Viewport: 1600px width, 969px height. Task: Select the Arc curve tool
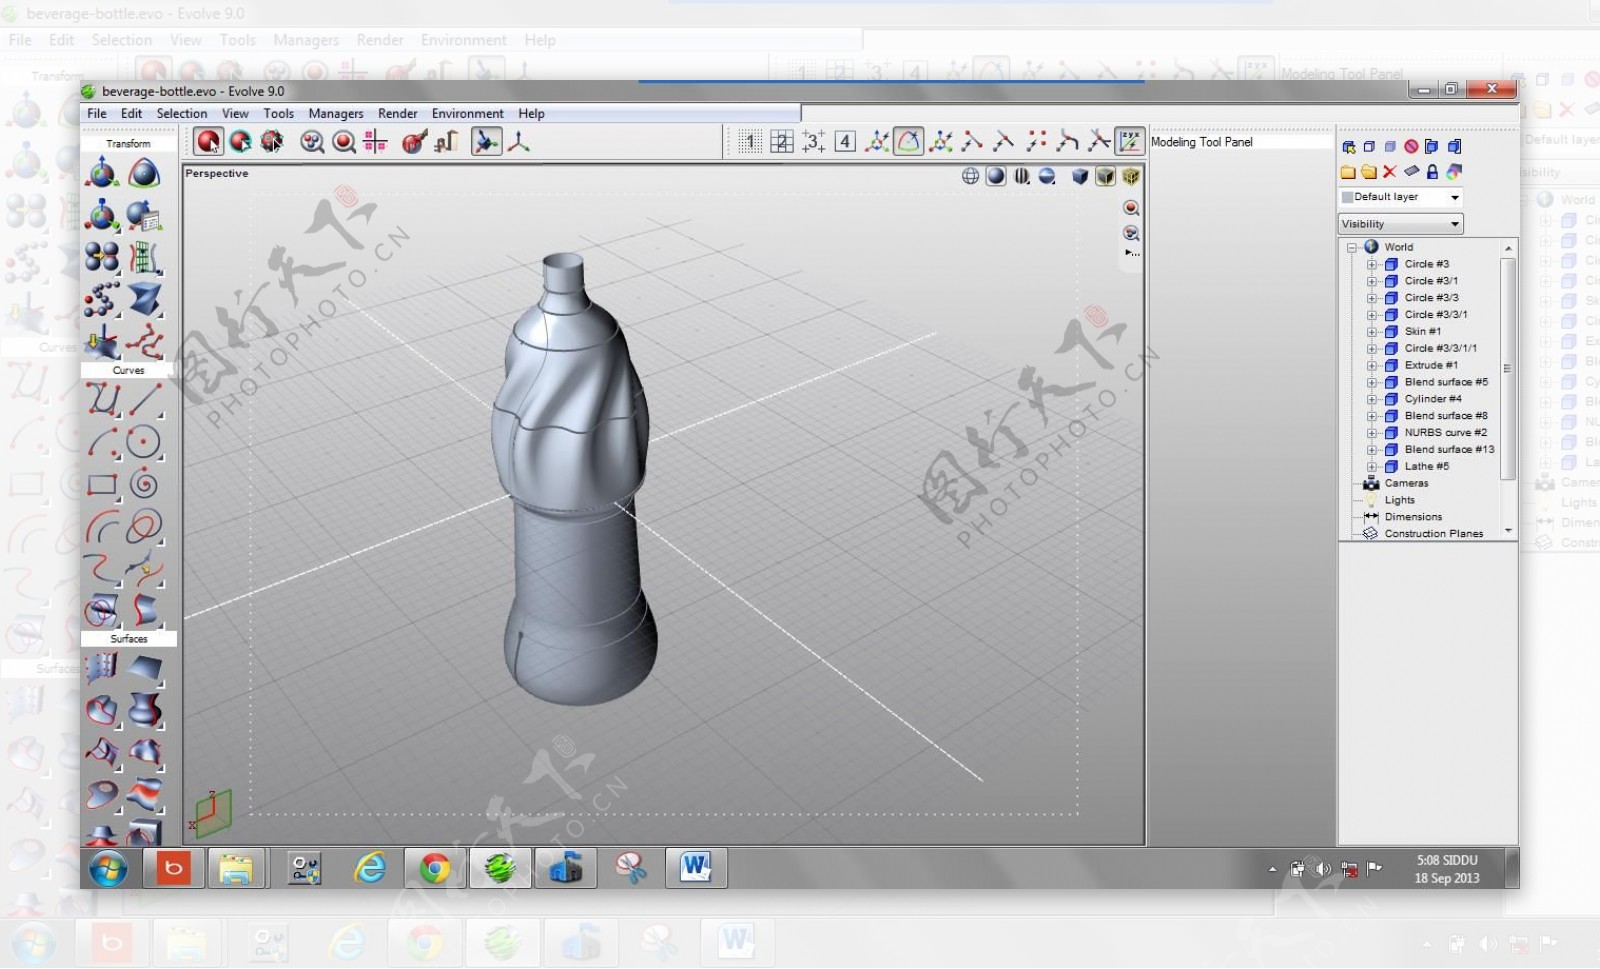pyautogui.click(x=102, y=441)
